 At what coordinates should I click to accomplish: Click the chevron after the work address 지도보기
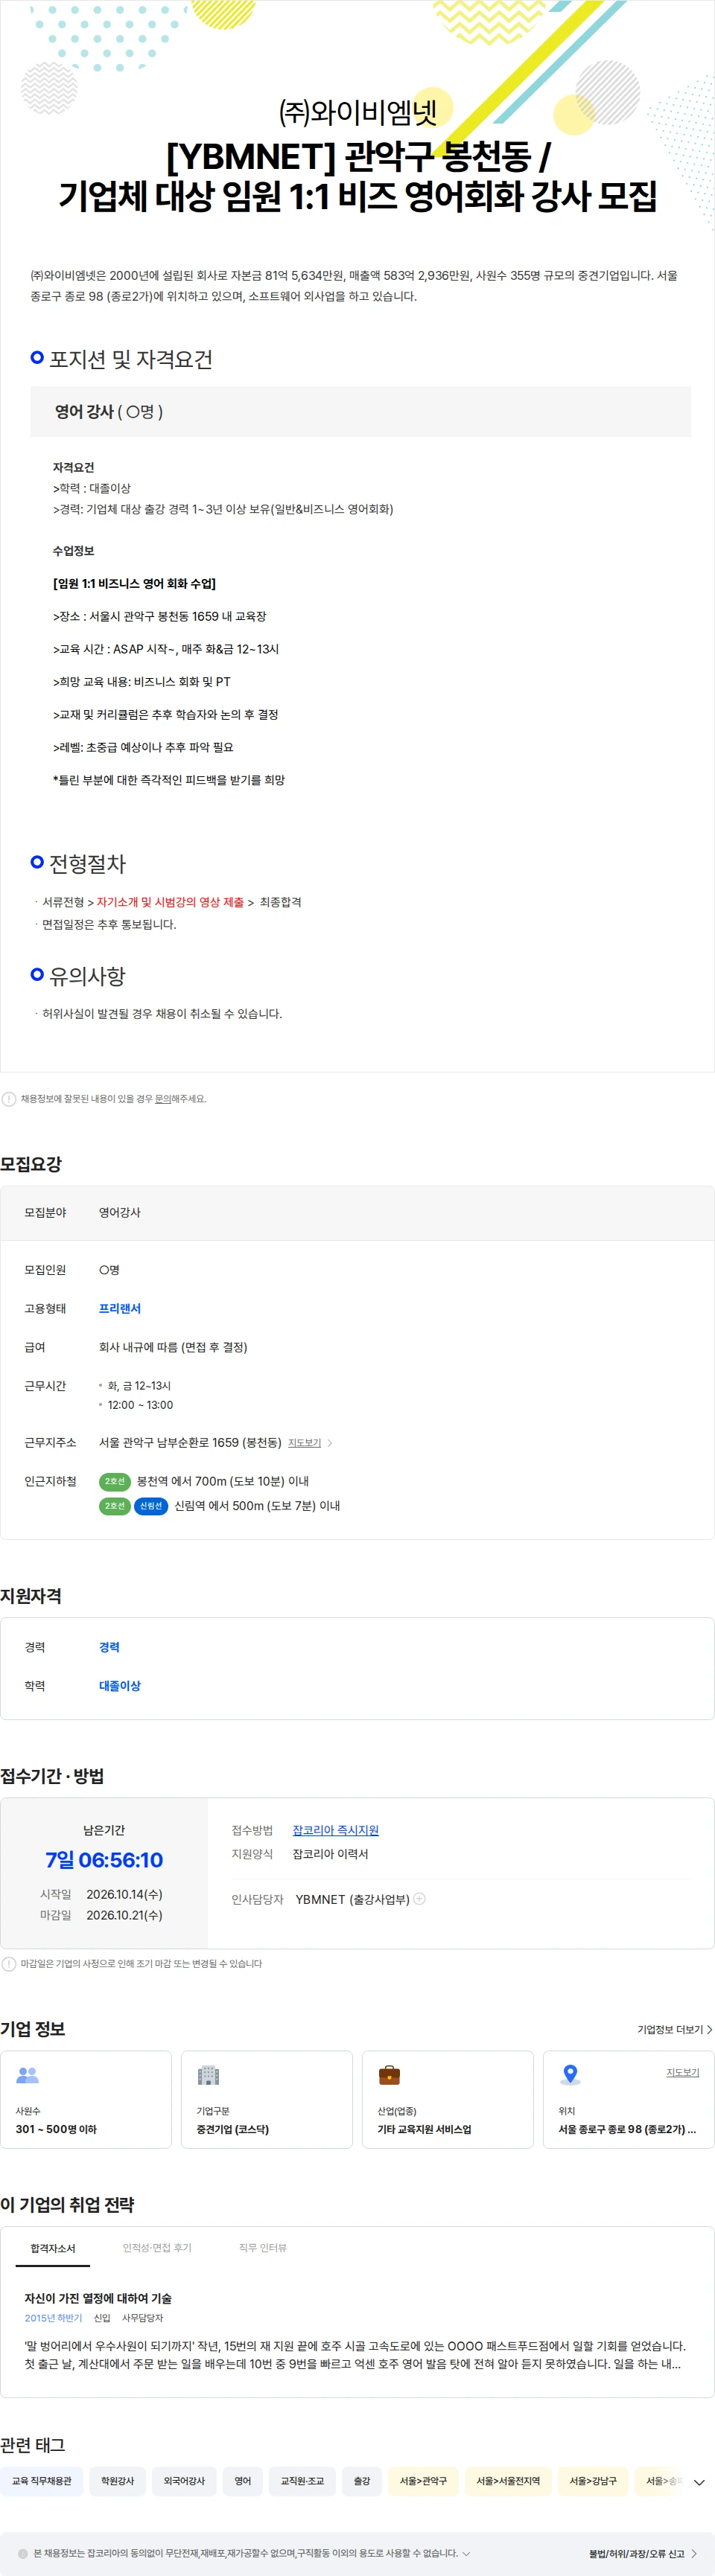(330, 1443)
